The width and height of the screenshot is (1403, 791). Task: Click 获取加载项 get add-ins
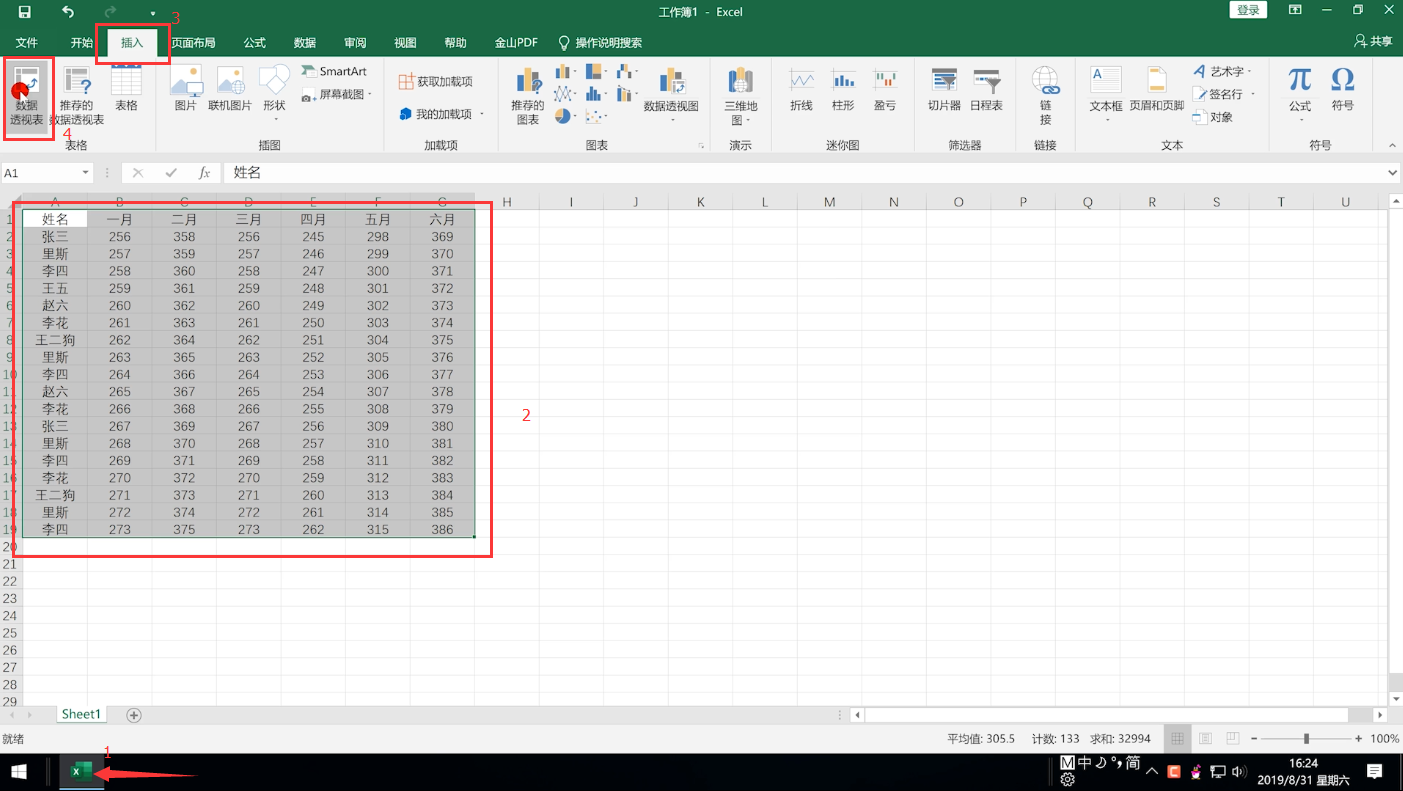pos(436,81)
